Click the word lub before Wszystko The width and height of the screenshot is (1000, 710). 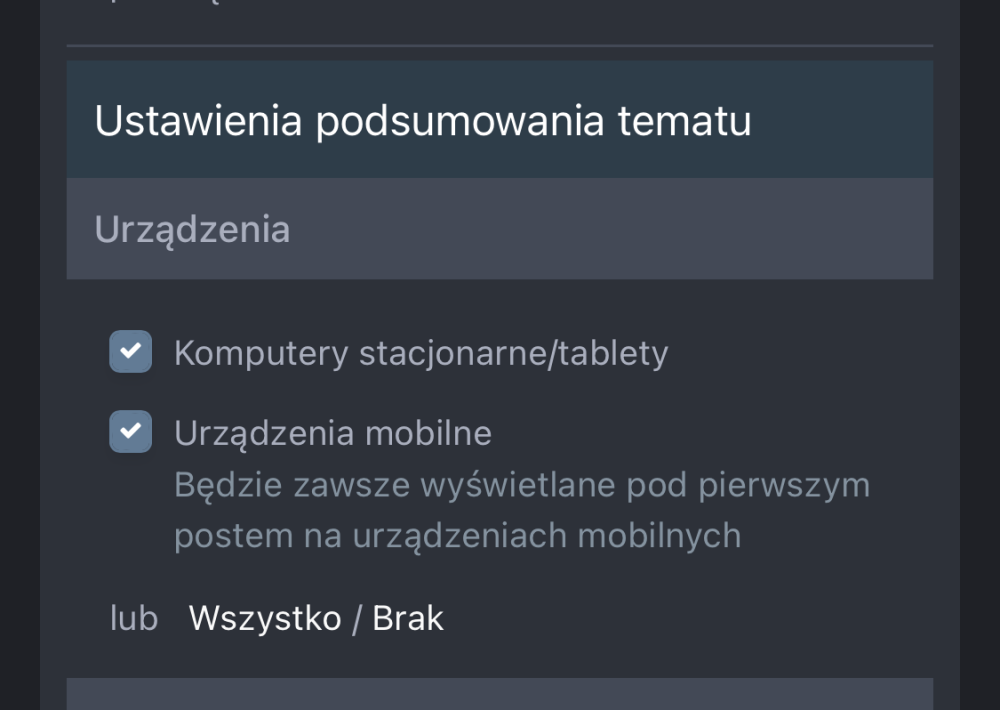click(x=134, y=618)
